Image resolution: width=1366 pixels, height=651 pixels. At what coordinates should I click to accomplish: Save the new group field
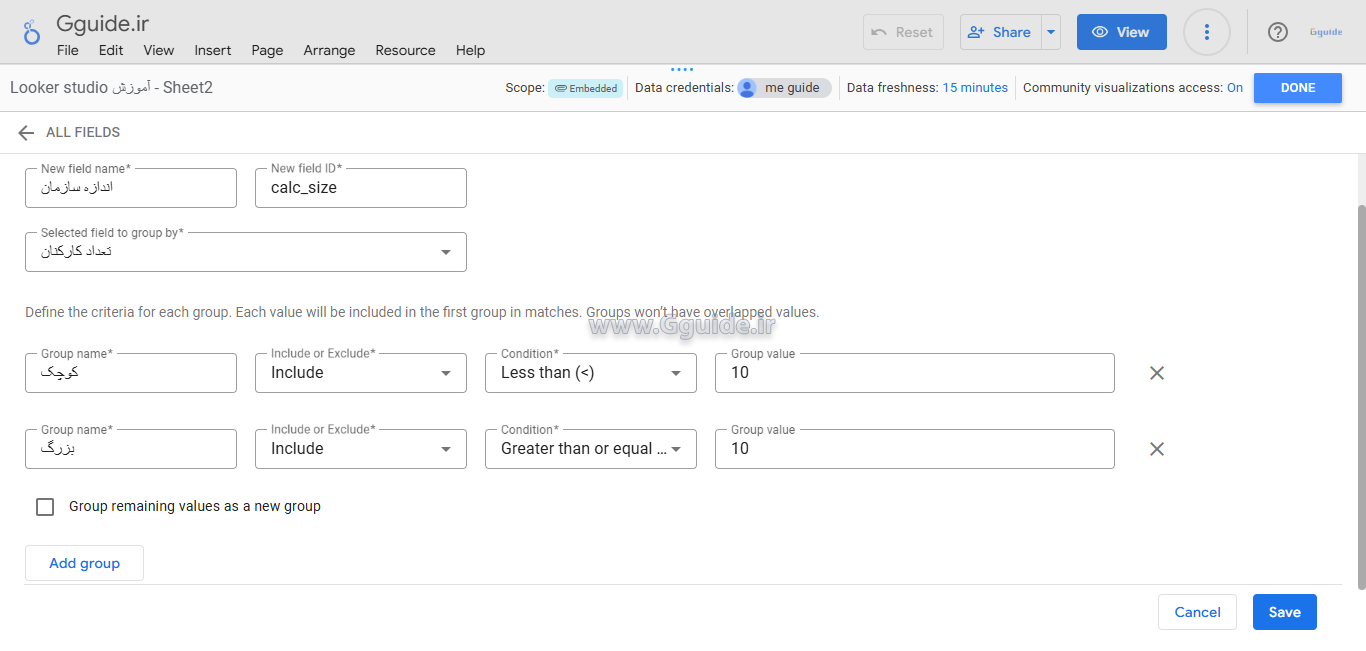[x=1284, y=612]
